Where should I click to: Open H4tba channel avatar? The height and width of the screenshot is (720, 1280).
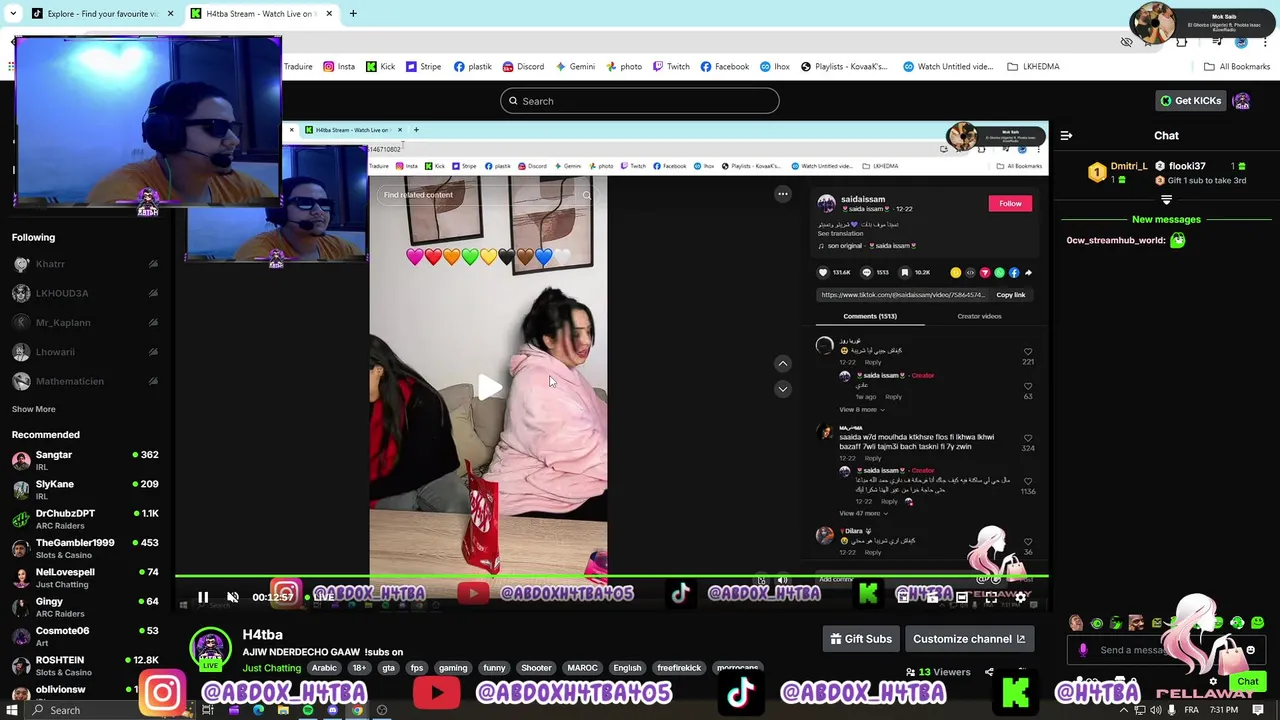click(211, 647)
